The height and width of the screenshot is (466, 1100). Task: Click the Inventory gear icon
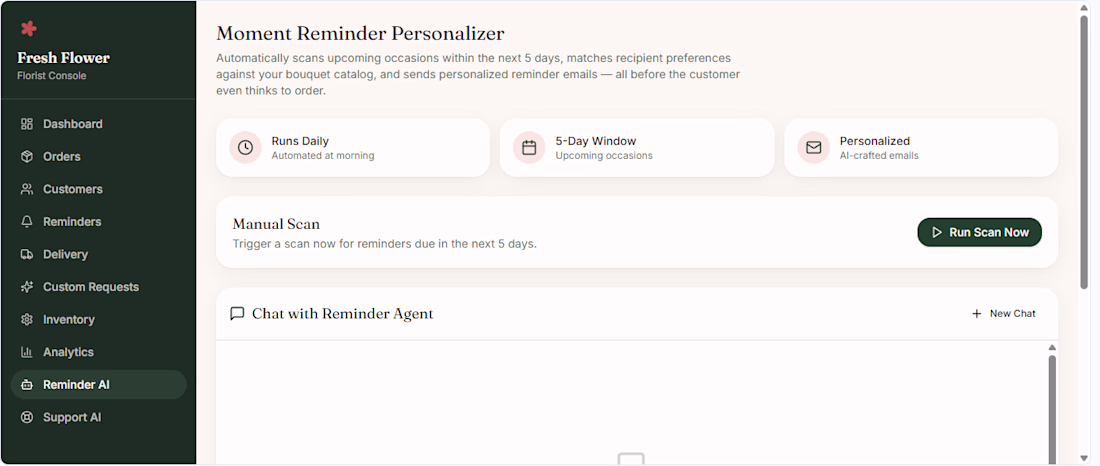pyautogui.click(x=27, y=319)
